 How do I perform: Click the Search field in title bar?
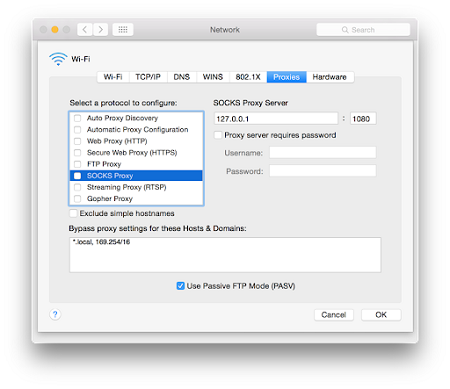(363, 30)
